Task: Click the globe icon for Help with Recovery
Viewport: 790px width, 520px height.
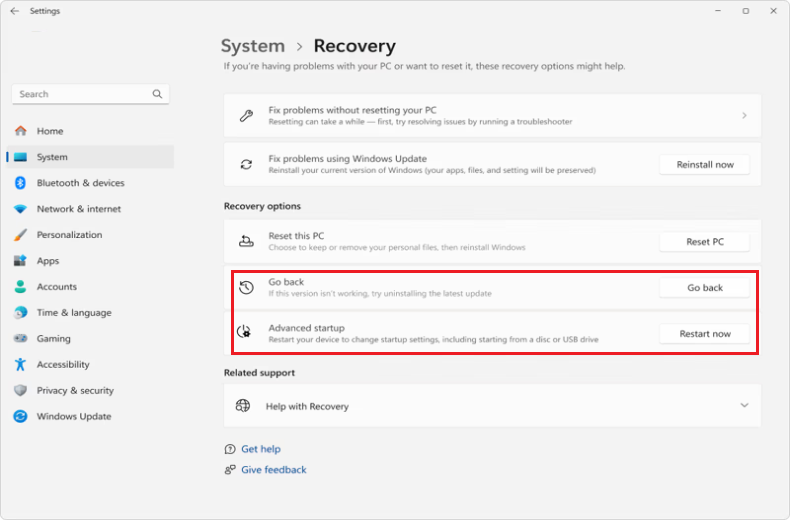Action: (243, 406)
